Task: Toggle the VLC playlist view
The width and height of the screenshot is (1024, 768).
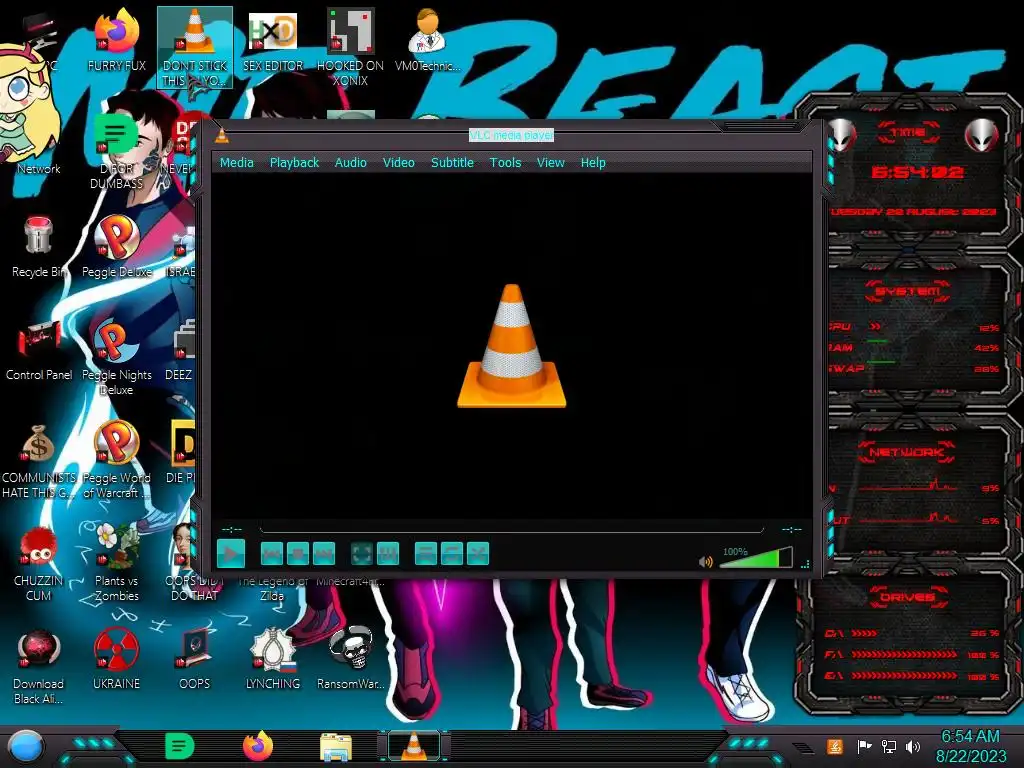Action: pyautogui.click(x=426, y=554)
